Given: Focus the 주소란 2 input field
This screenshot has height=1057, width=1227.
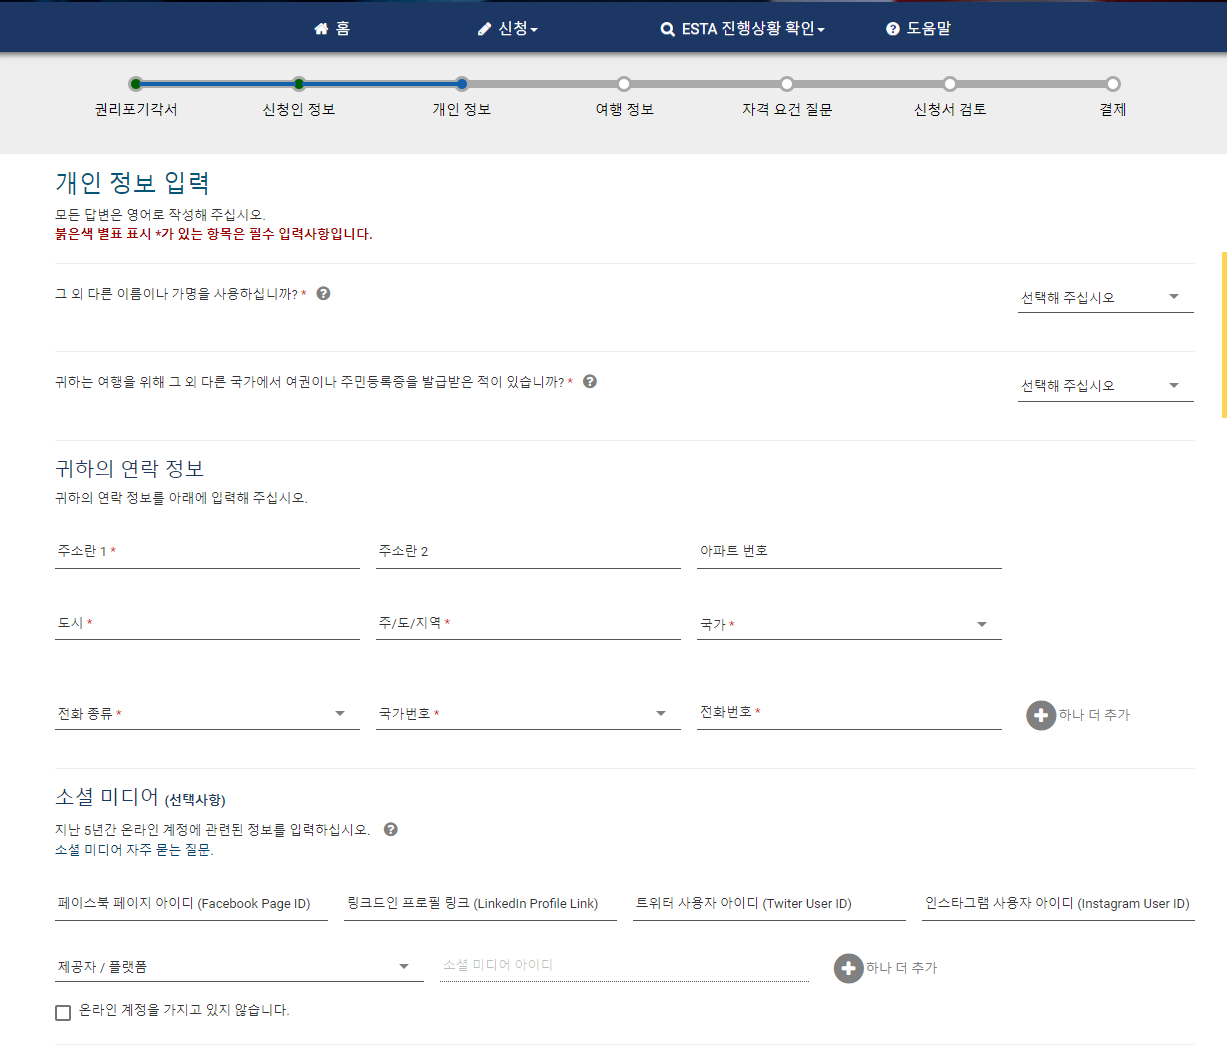Looking at the screenshot, I should (528, 552).
